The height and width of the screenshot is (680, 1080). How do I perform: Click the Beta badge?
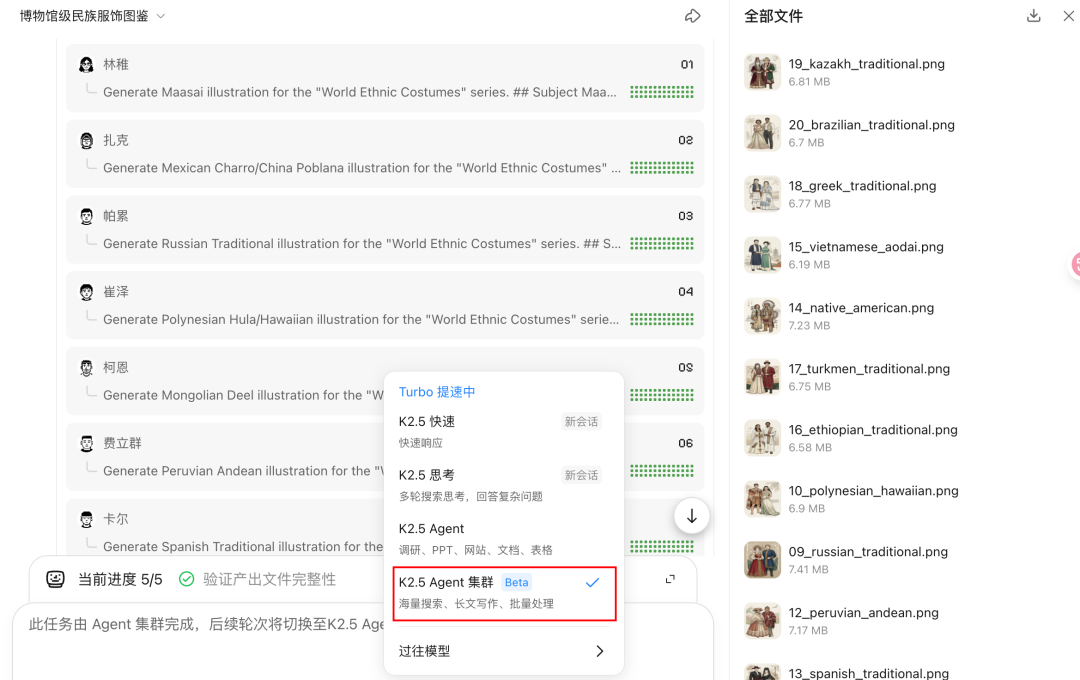(517, 583)
